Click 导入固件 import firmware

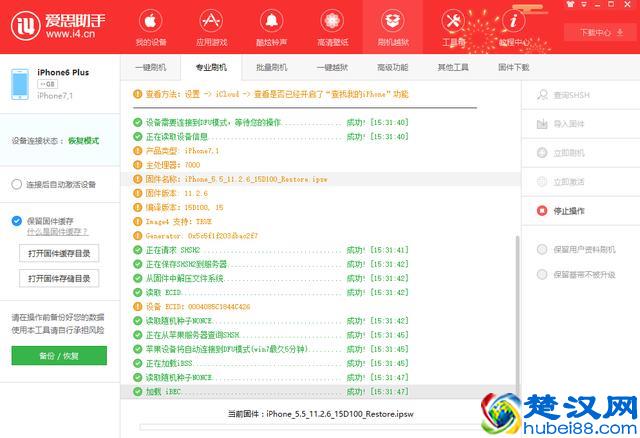(x=580, y=124)
